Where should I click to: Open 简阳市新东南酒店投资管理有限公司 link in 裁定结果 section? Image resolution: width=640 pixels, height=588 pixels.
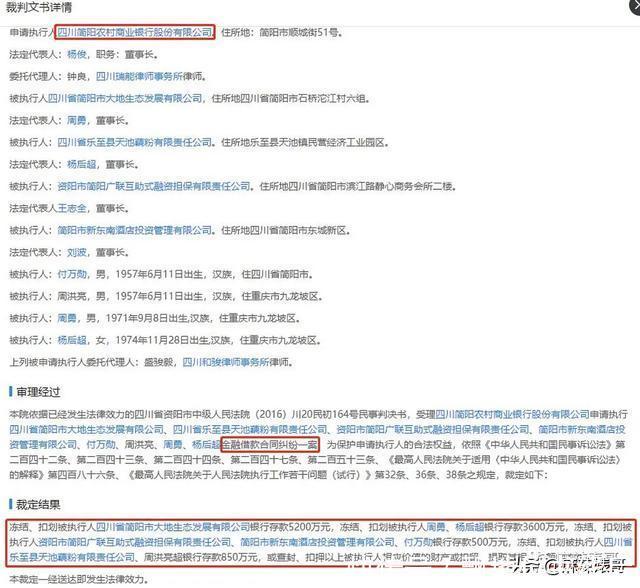(318, 542)
